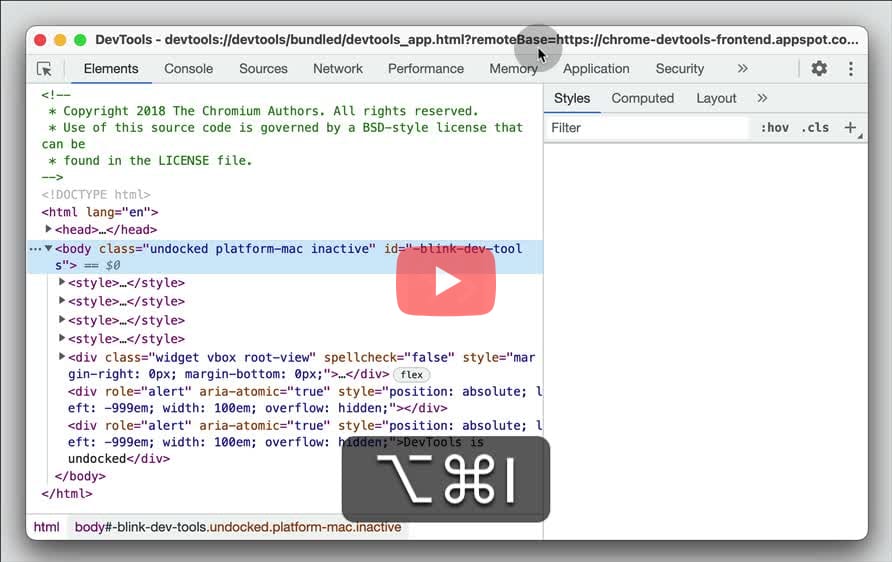Toggle .cls element classes panel

[x=815, y=128]
